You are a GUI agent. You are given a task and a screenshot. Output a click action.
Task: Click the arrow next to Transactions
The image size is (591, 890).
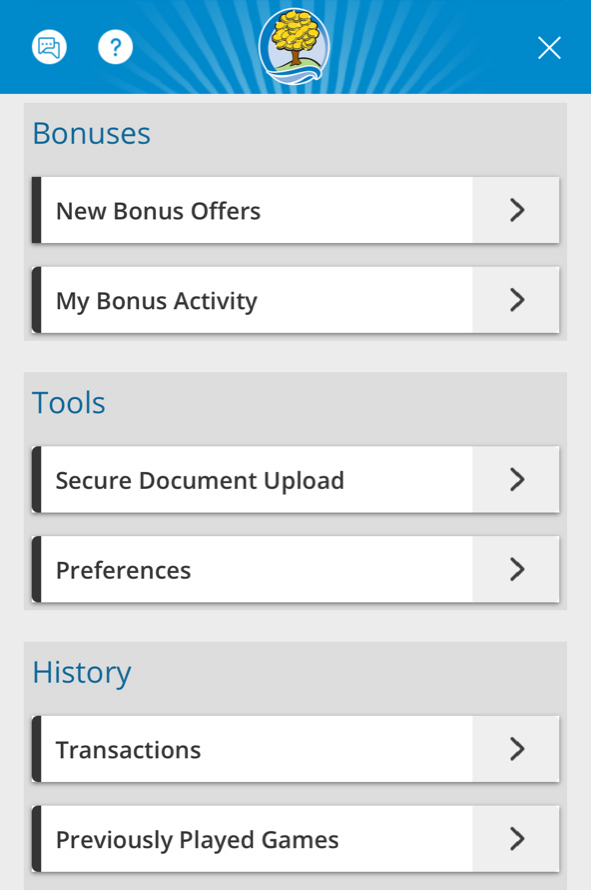[x=515, y=749]
